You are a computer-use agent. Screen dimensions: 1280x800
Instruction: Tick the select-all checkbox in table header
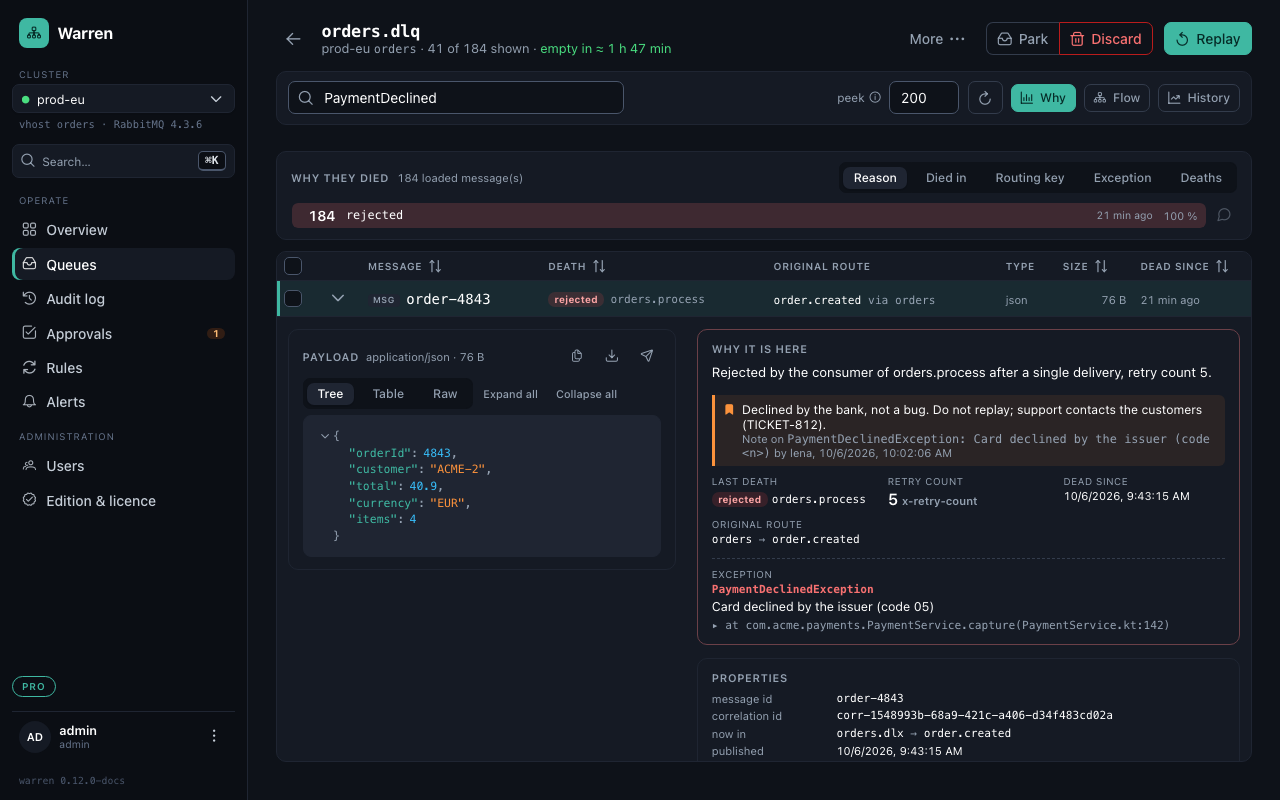pyautogui.click(x=293, y=266)
